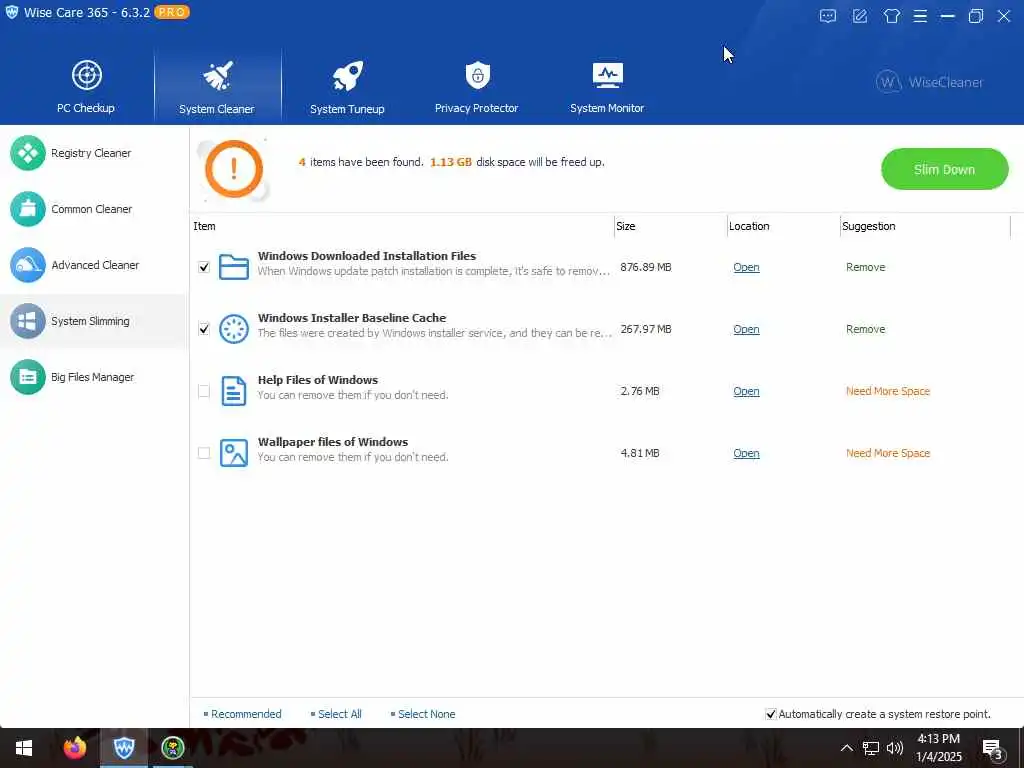Click the 4.81 MB size value
The image size is (1024, 768).
click(x=640, y=453)
